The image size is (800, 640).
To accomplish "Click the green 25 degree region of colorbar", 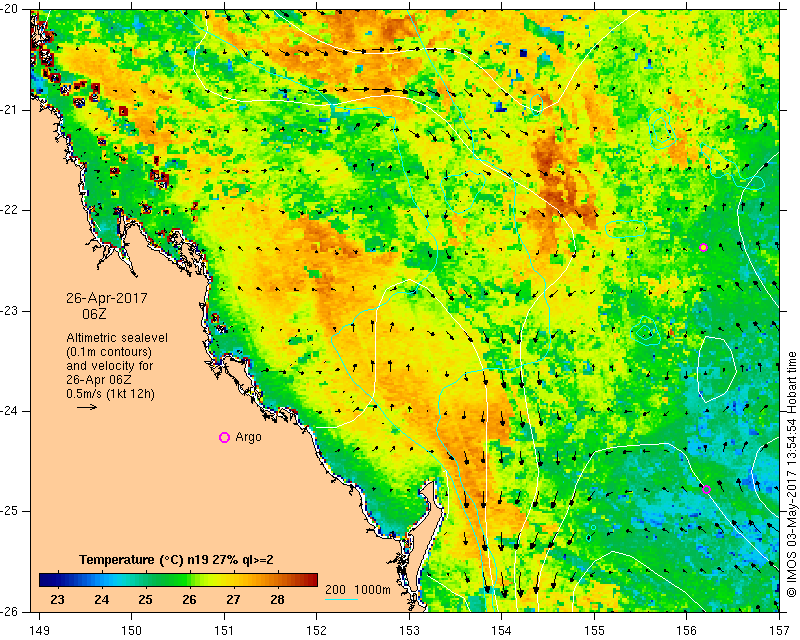I will (x=145, y=580).
